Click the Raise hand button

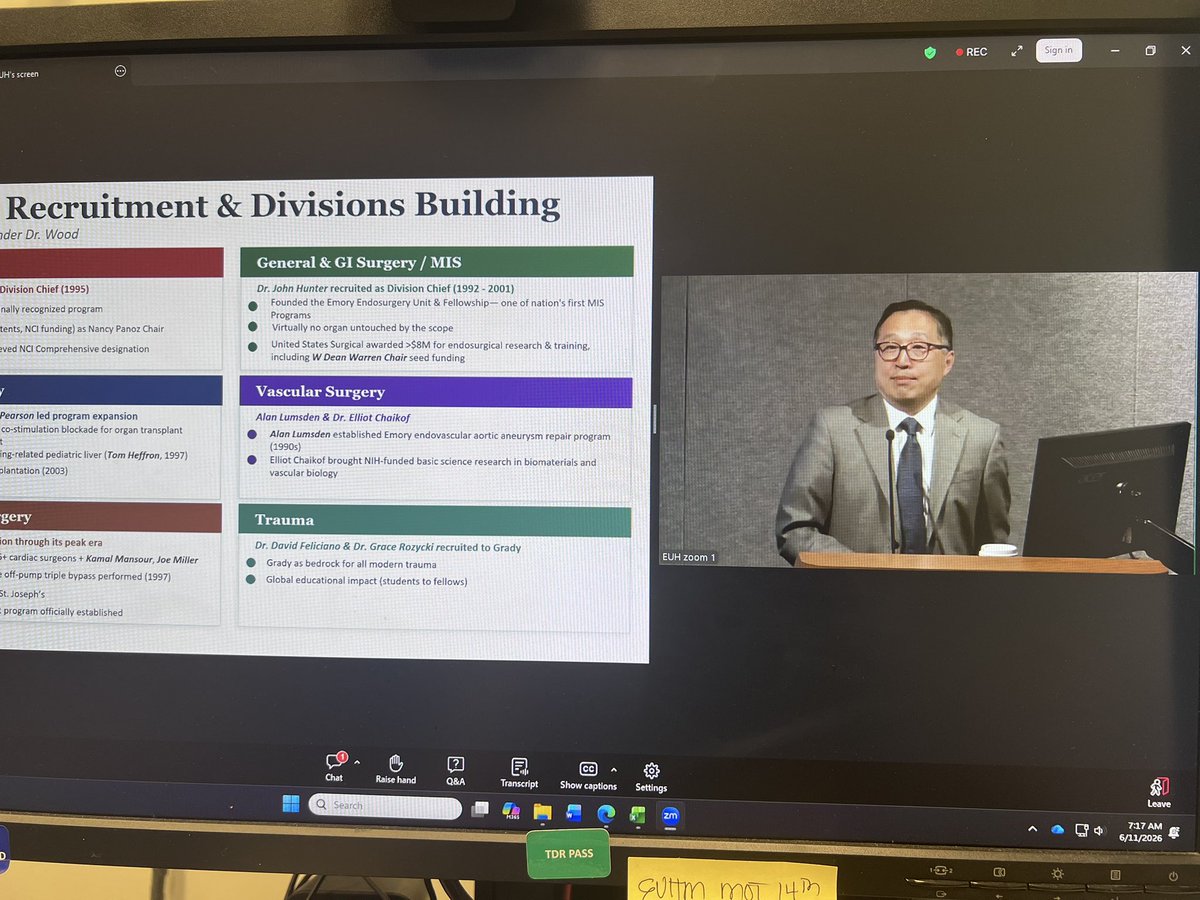click(396, 768)
